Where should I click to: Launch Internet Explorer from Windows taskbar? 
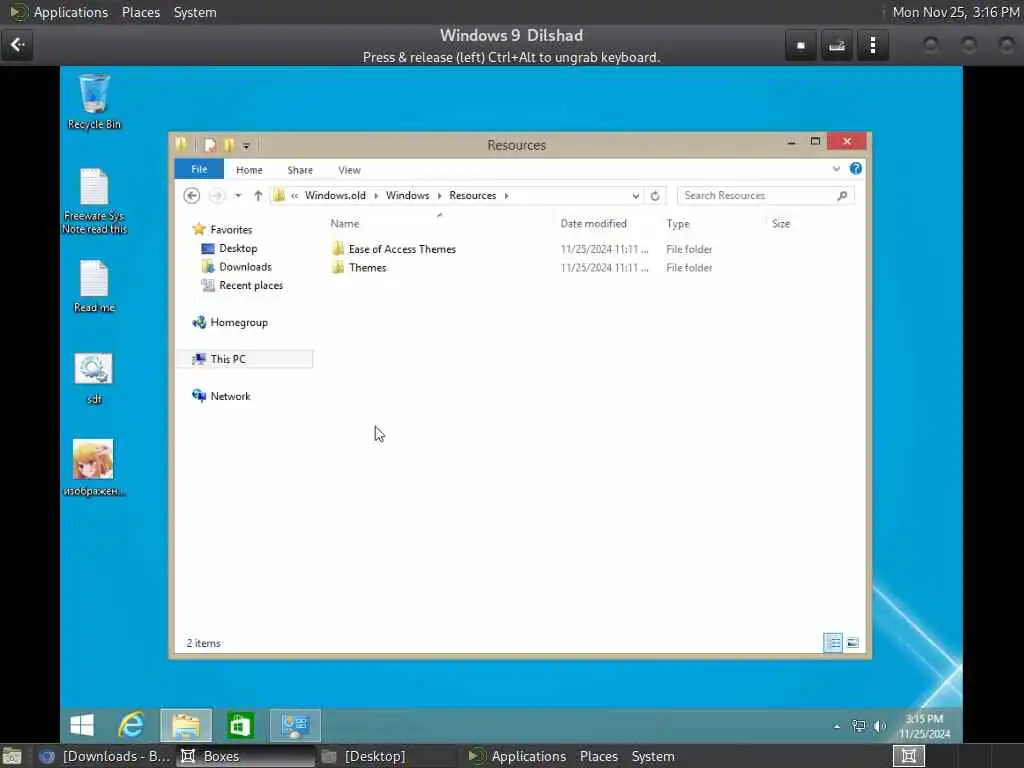131,725
